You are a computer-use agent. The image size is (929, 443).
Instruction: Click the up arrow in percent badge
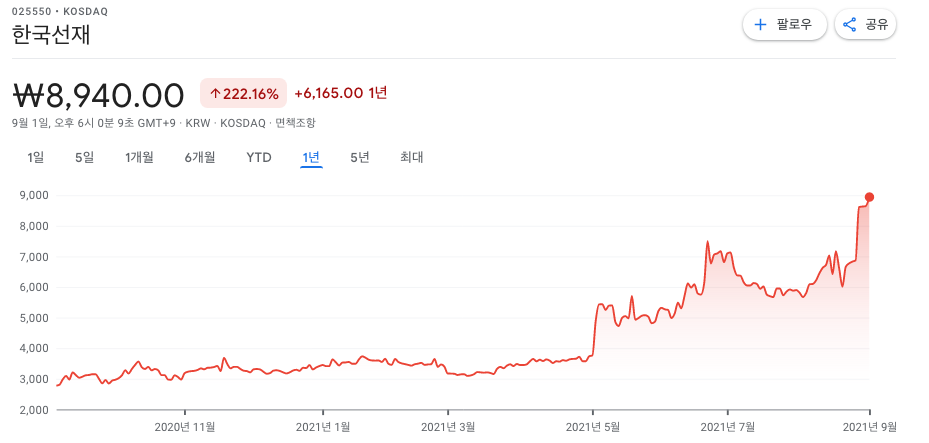[x=215, y=94]
